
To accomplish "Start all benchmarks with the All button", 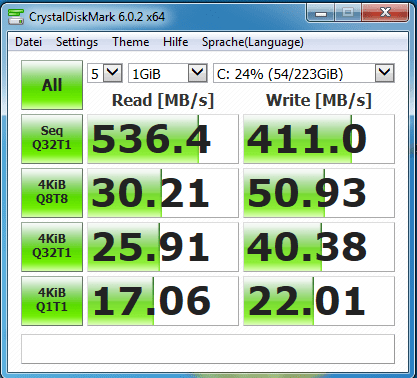I will [x=52, y=85].
